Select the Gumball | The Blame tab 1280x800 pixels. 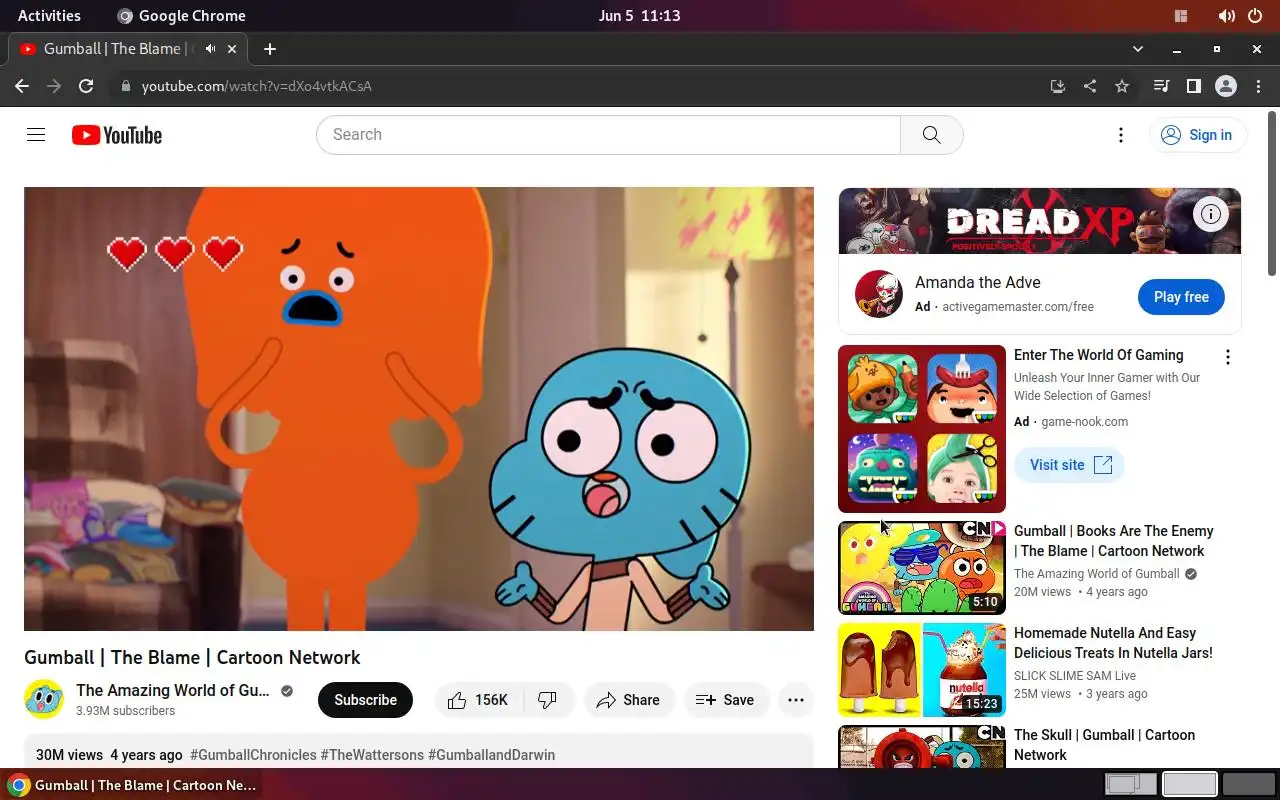[x=127, y=48]
